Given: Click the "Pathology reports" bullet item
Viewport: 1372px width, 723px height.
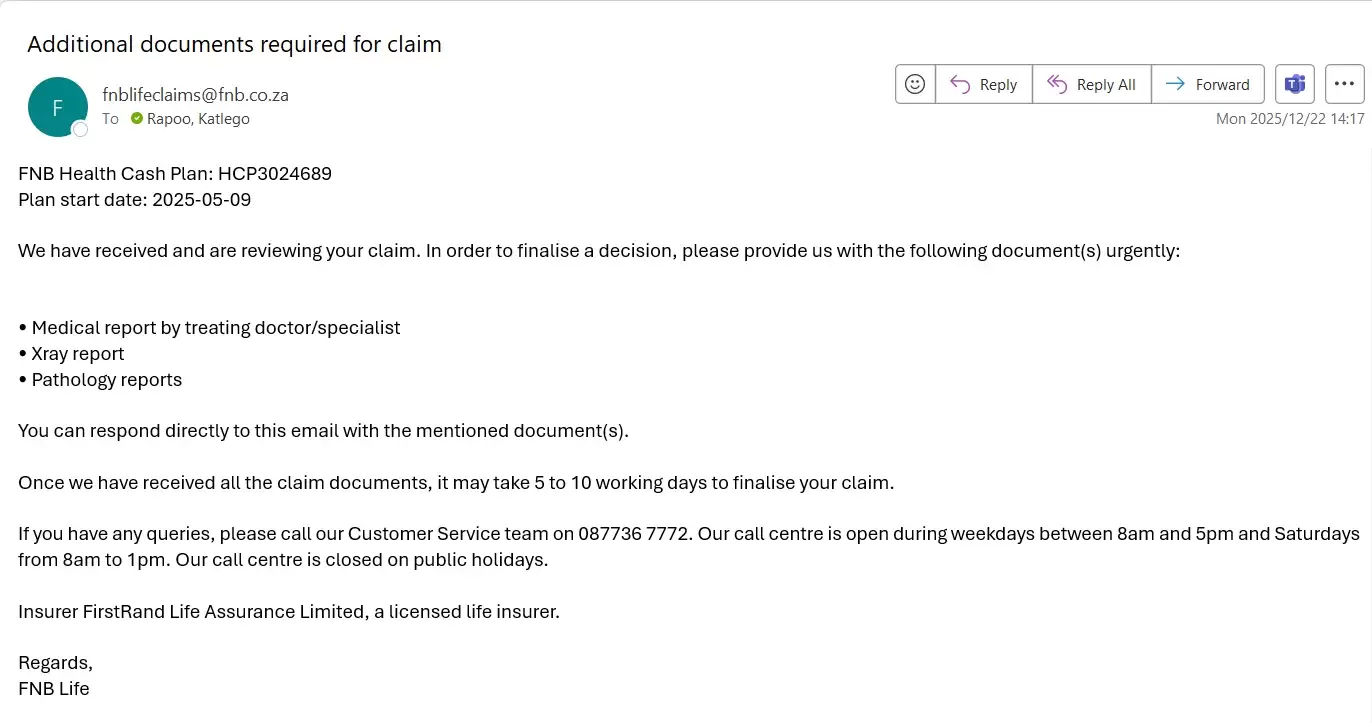Looking at the screenshot, I should pos(106,380).
